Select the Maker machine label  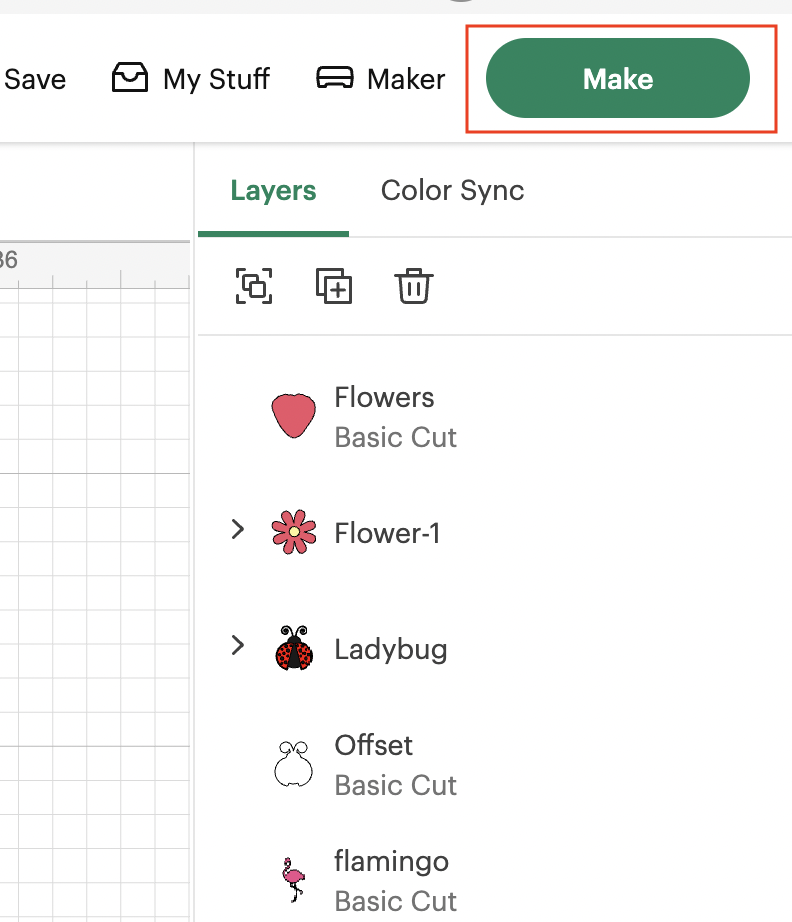[406, 79]
